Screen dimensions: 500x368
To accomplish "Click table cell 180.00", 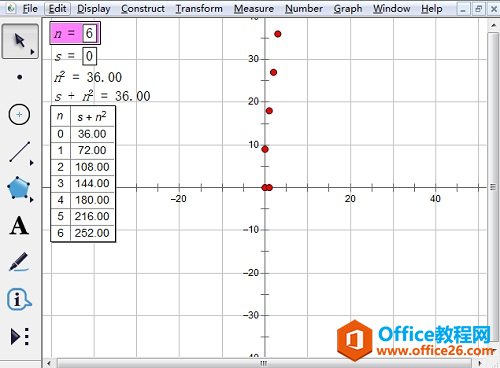I will coord(92,200).
